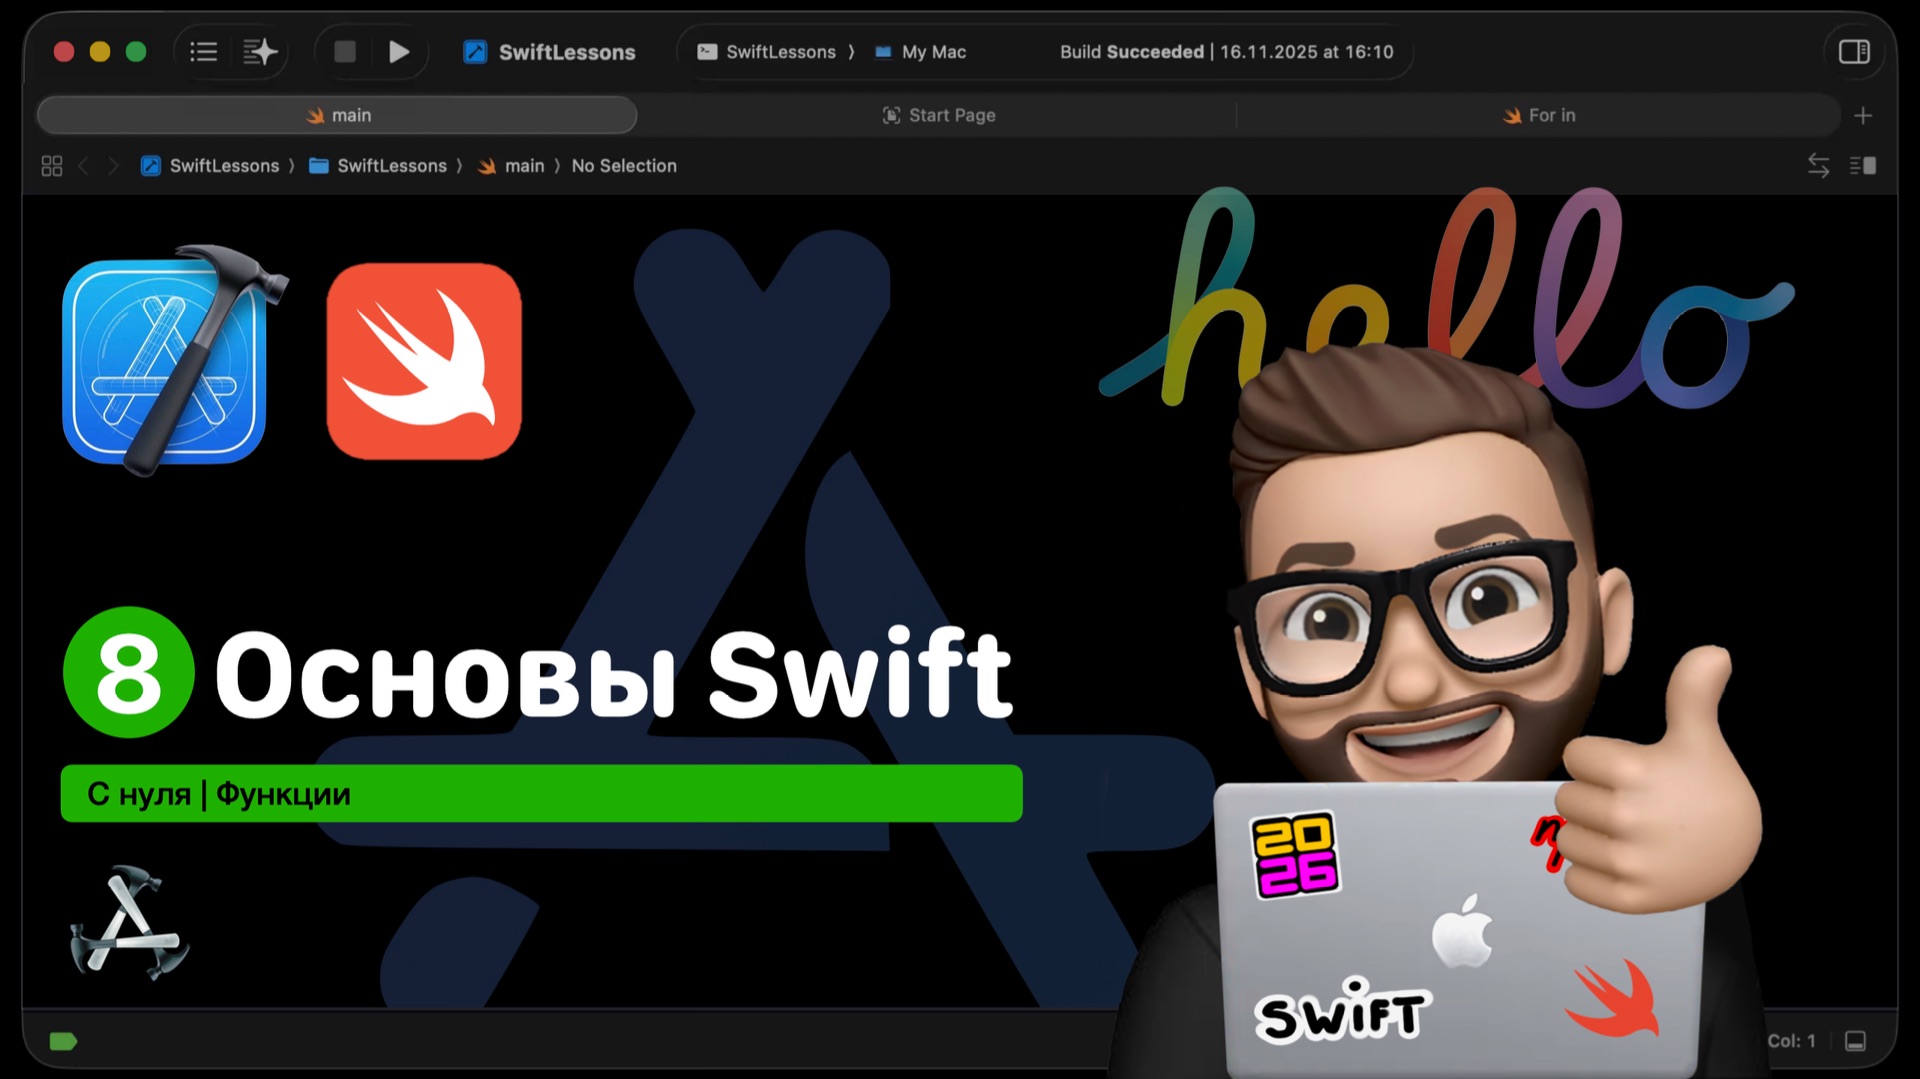Image resolution: width=1920 pixels, height=1079 pixels.
Task: Click the plus button to add new tab
Action: 1864,114
